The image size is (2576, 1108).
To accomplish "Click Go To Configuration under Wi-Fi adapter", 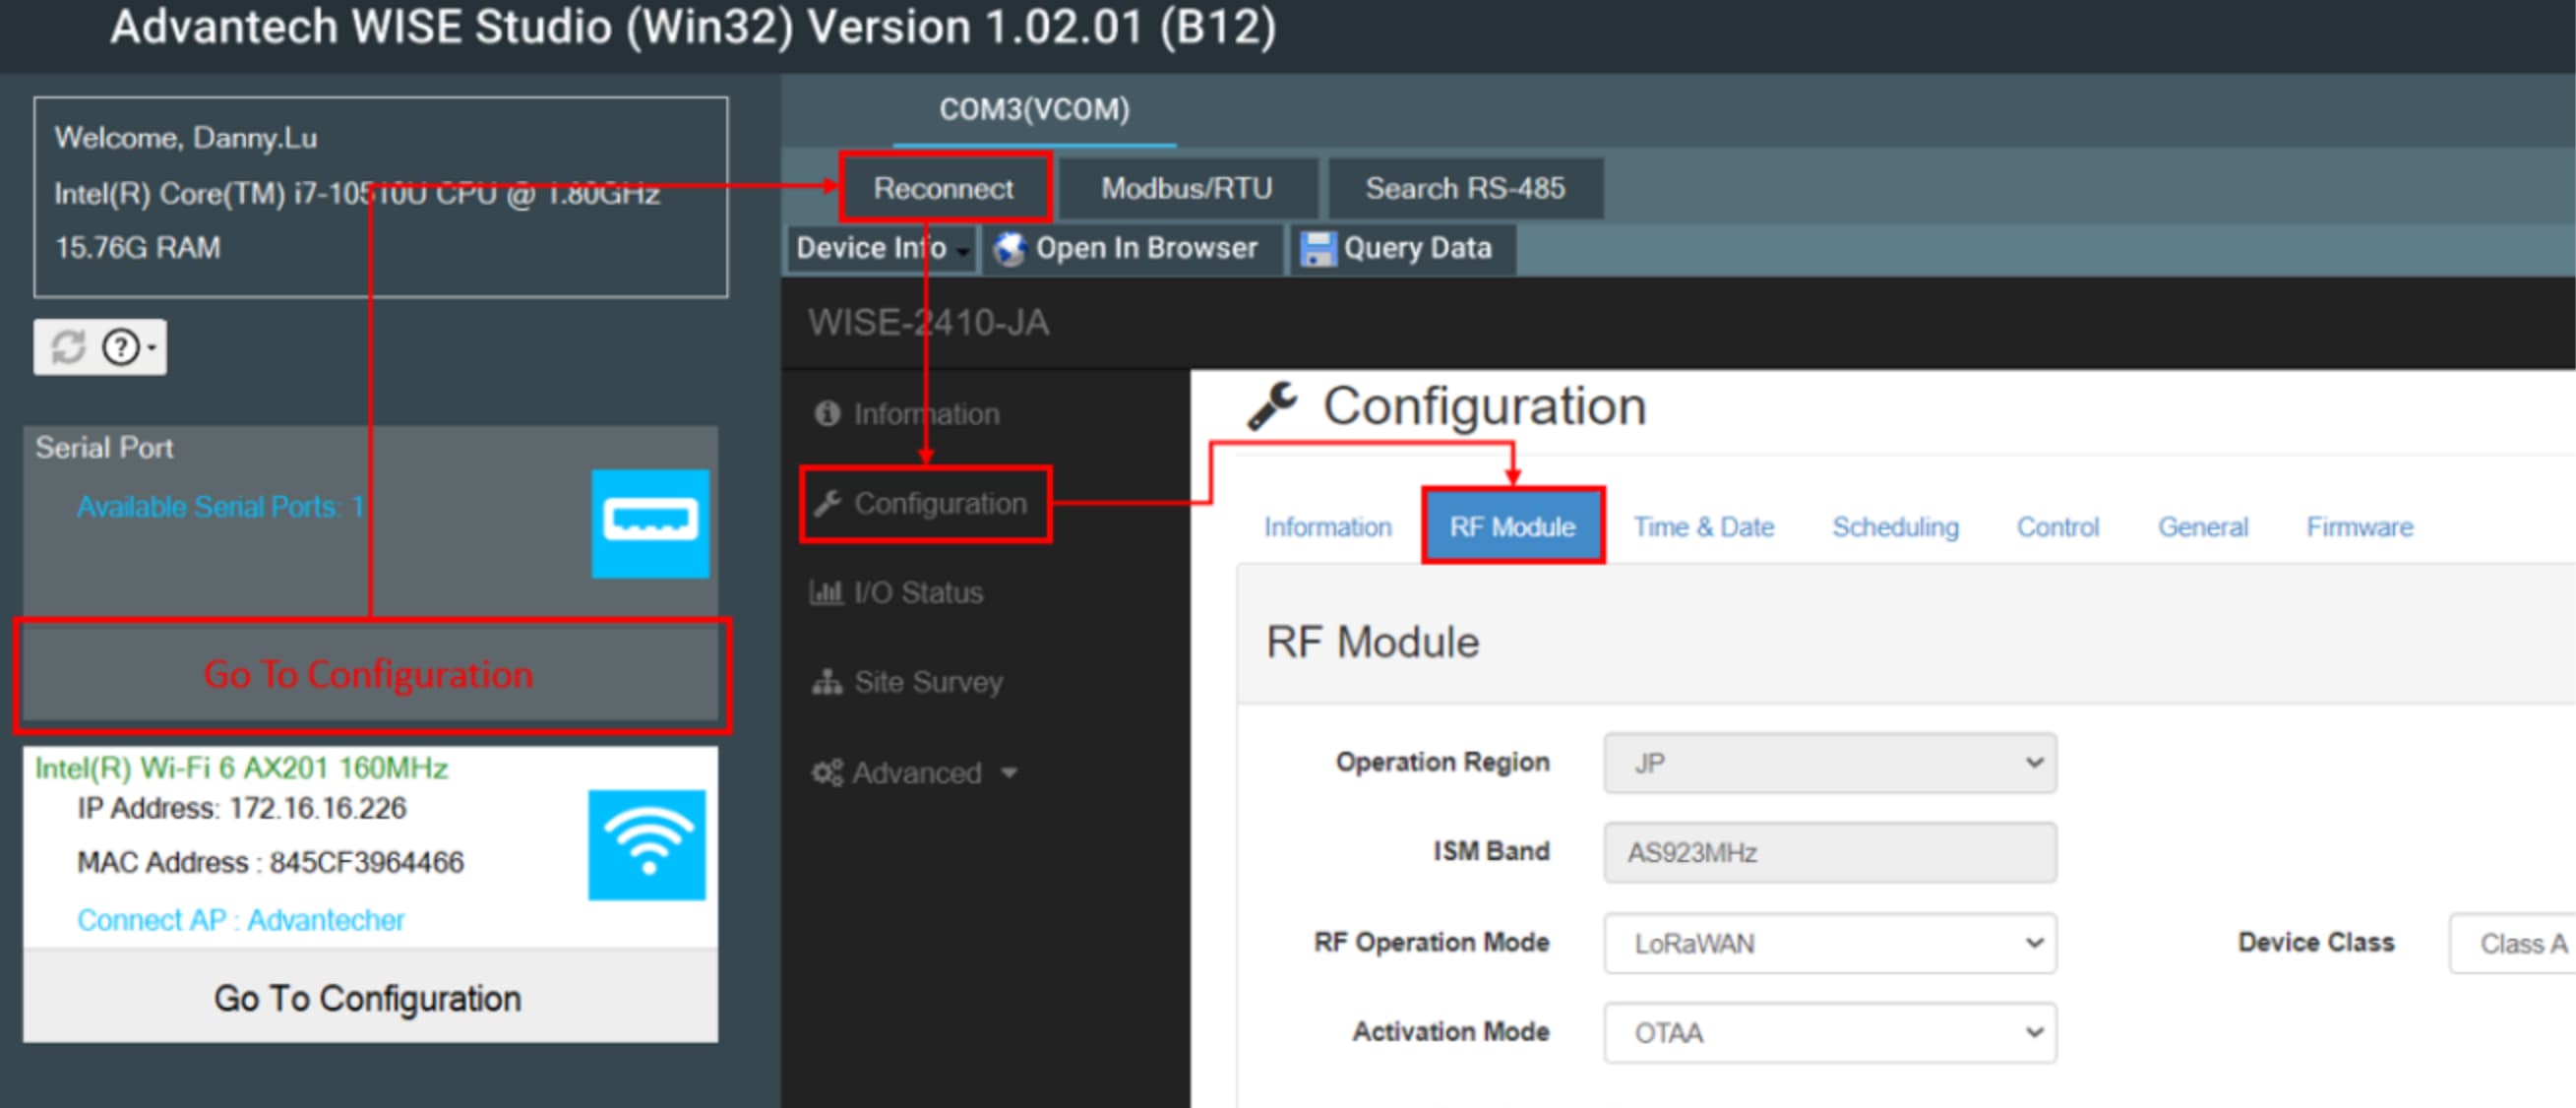I will click(x=370, y=998).
